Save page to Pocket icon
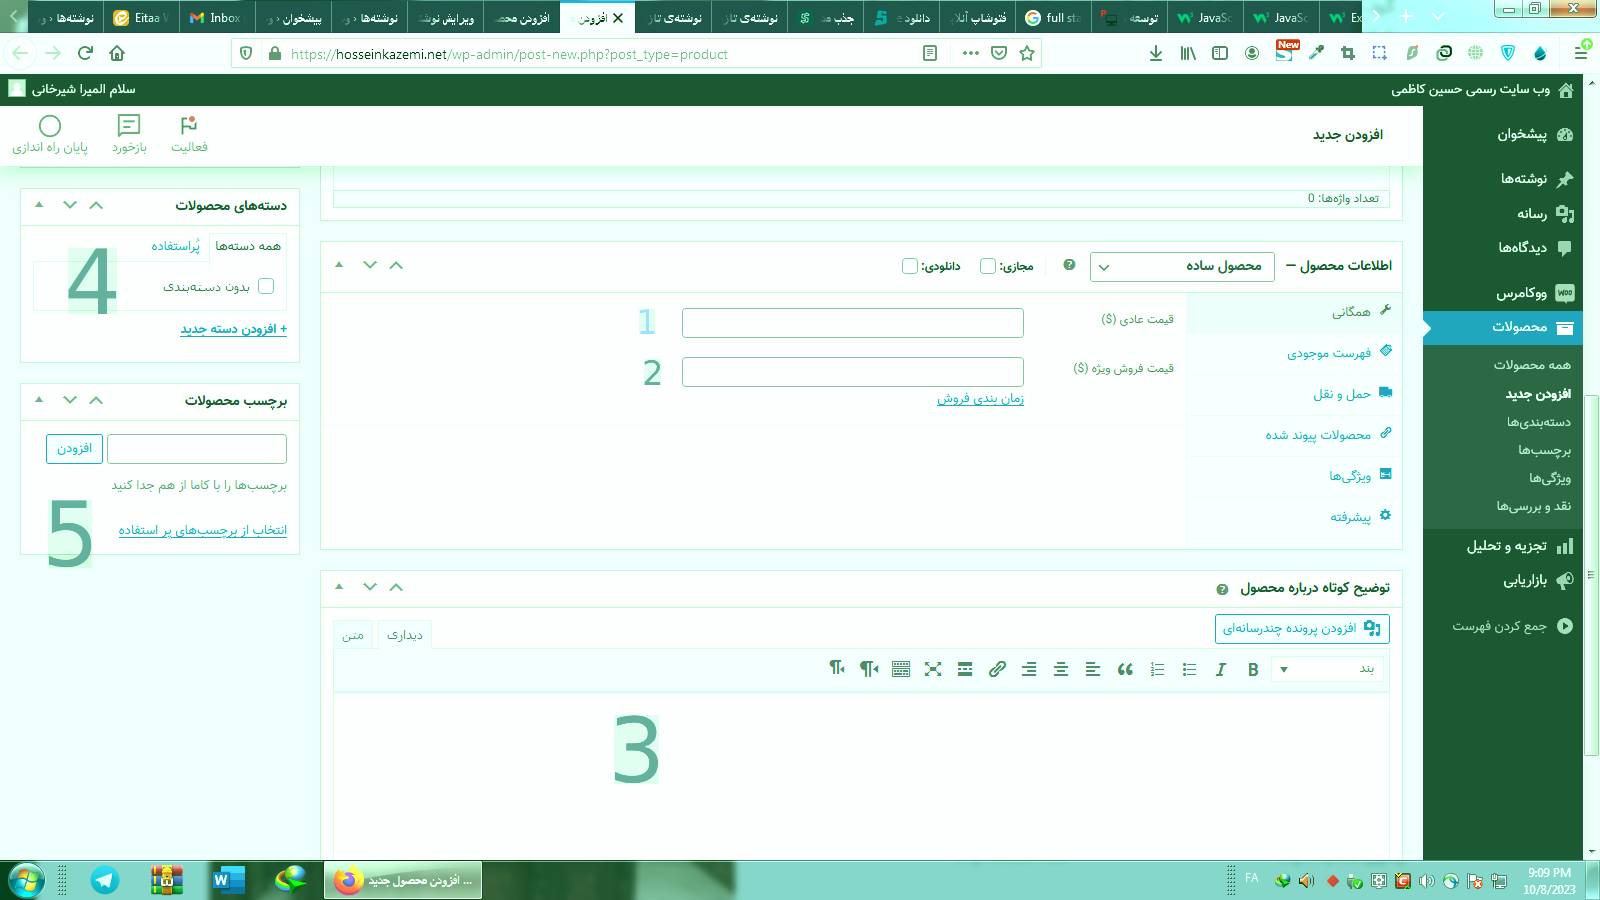1600x900 pixels. (998, 54)
